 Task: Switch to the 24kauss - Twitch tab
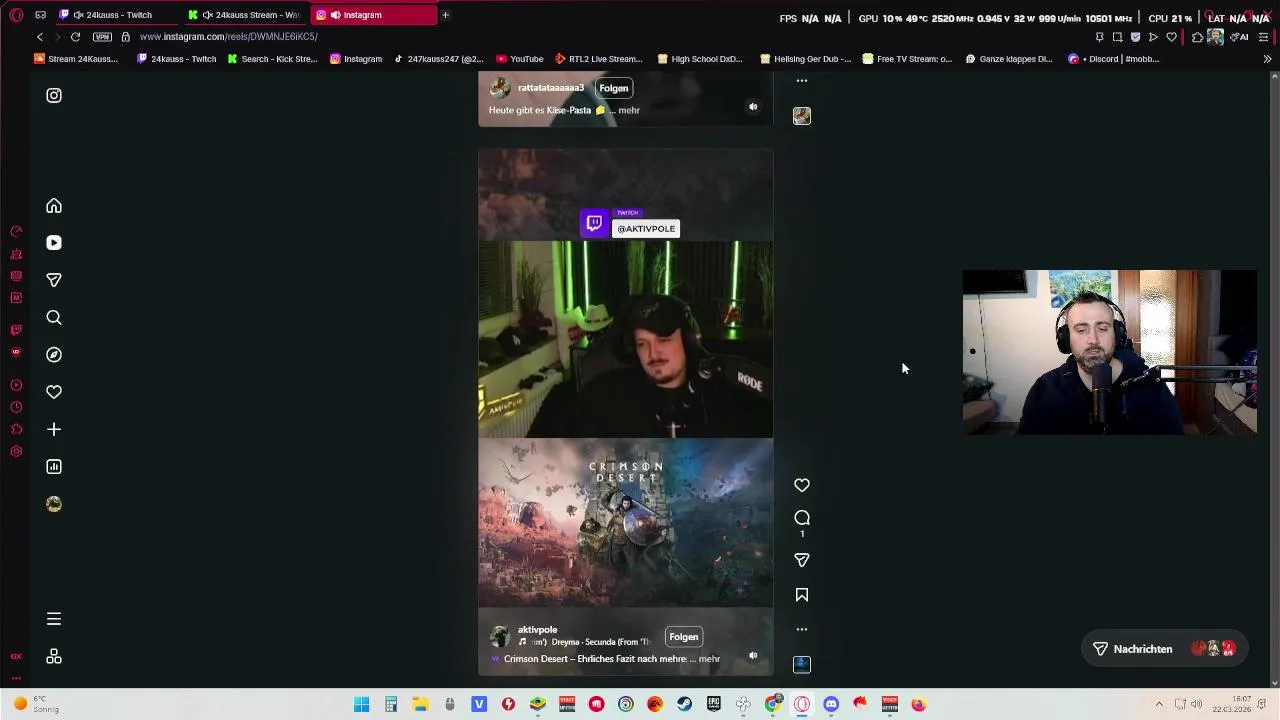pyautogui.click(x=118, y=15)
